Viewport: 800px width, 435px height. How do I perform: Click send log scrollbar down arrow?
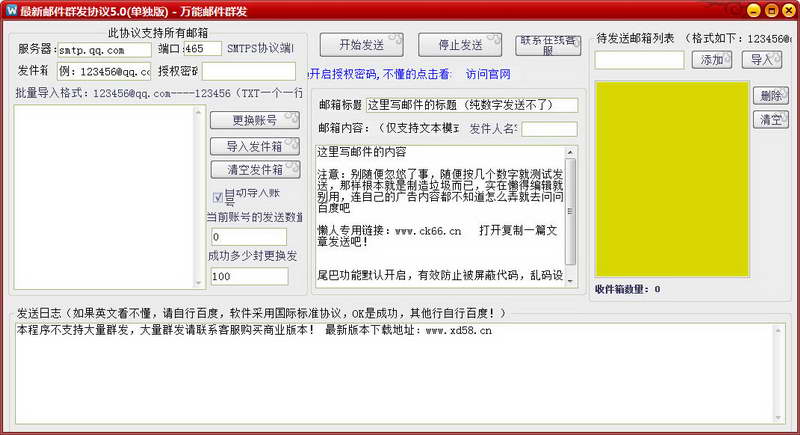(x=778, y=417)
